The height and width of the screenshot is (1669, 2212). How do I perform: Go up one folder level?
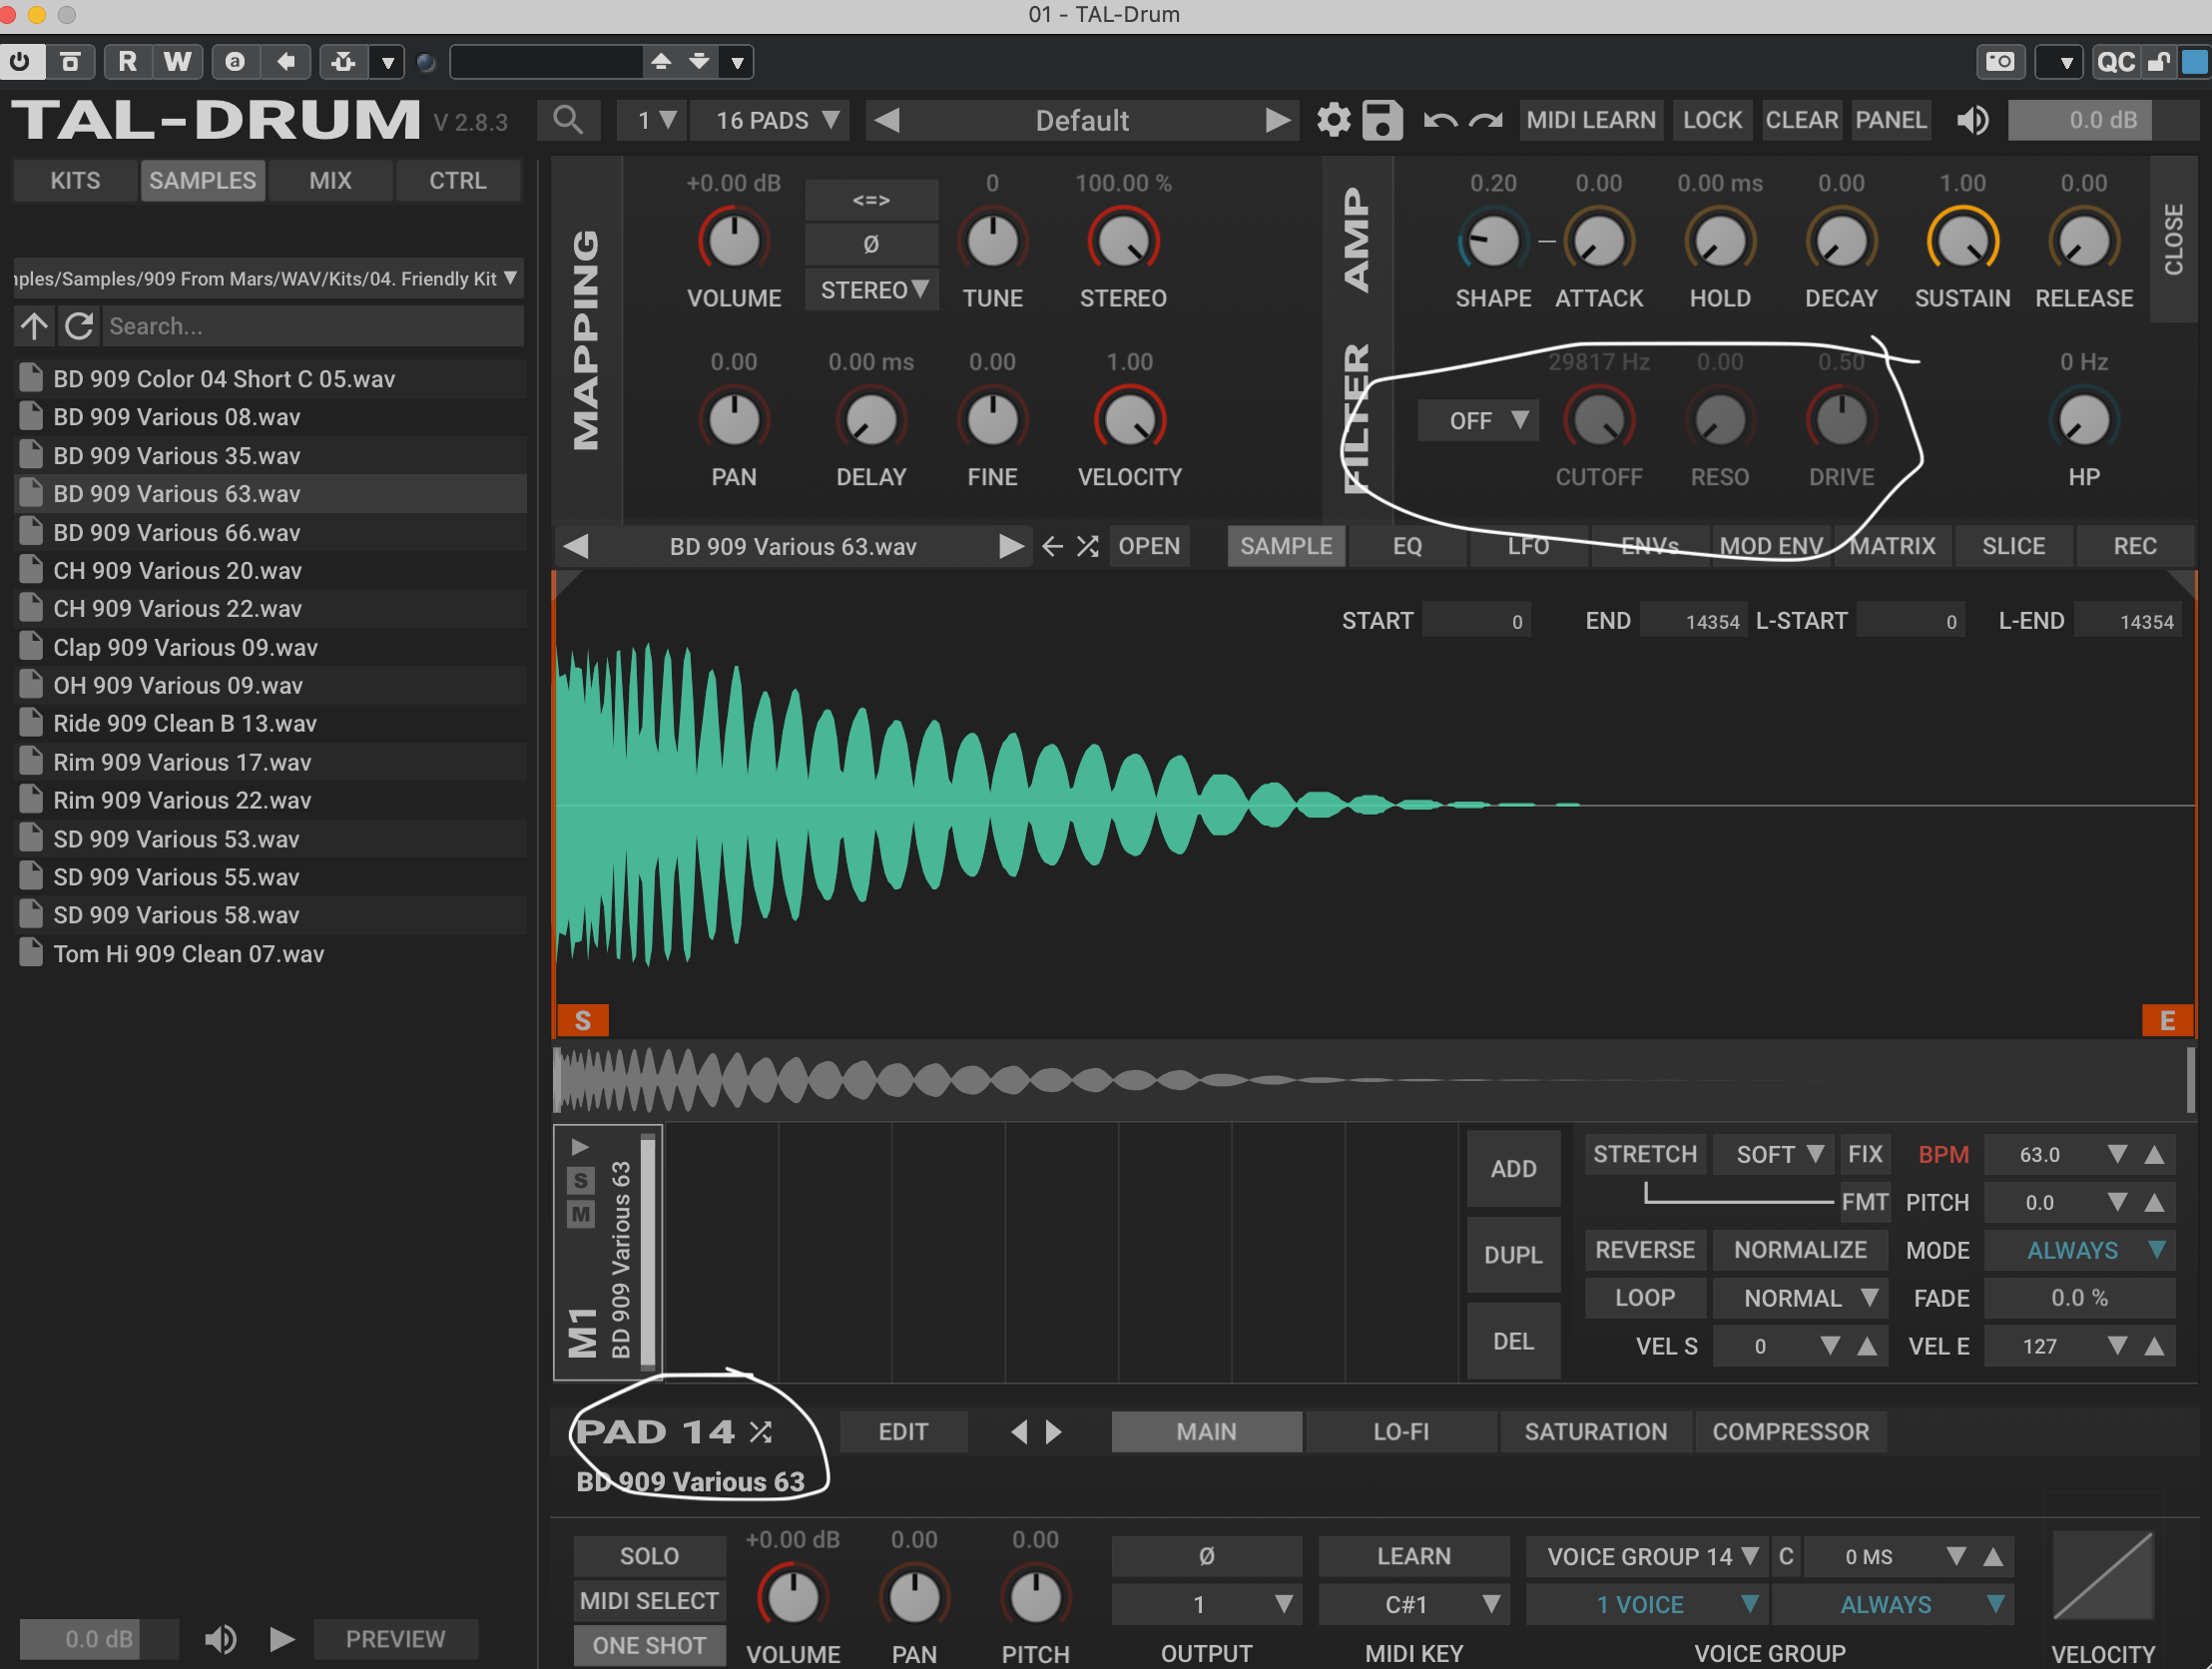[34, 326]
